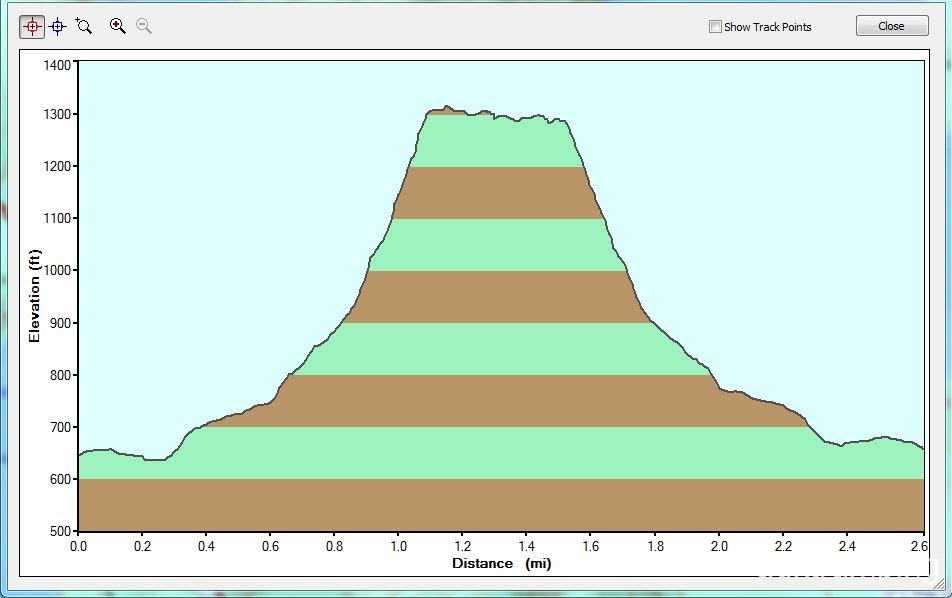952x598 pixels.
Task: Activate the zoom-to-selection magnifier tool
Action: 84,27
